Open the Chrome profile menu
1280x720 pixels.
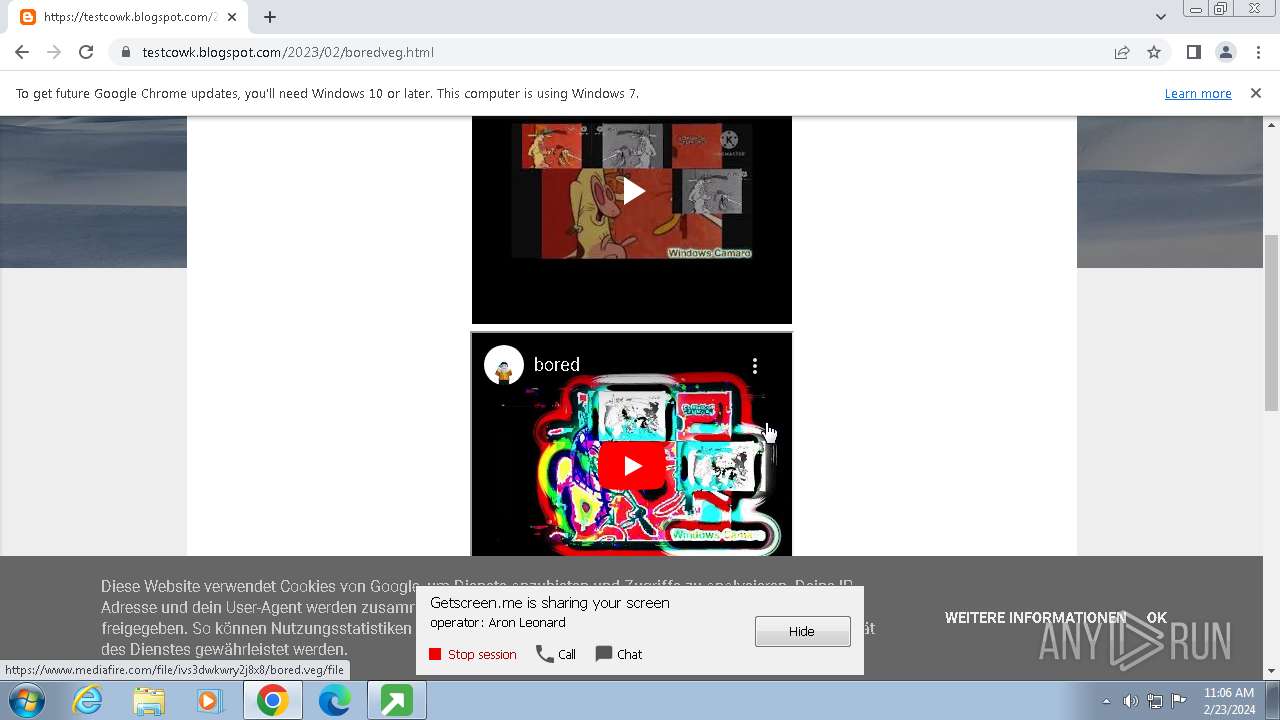click(1225, 52)
